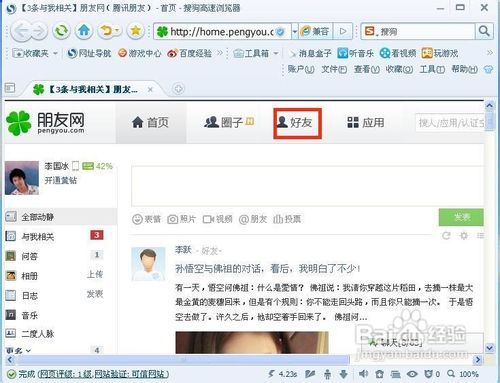Select 与我相关 in left sidebar
500x383 pixels.
click(38, 237)
